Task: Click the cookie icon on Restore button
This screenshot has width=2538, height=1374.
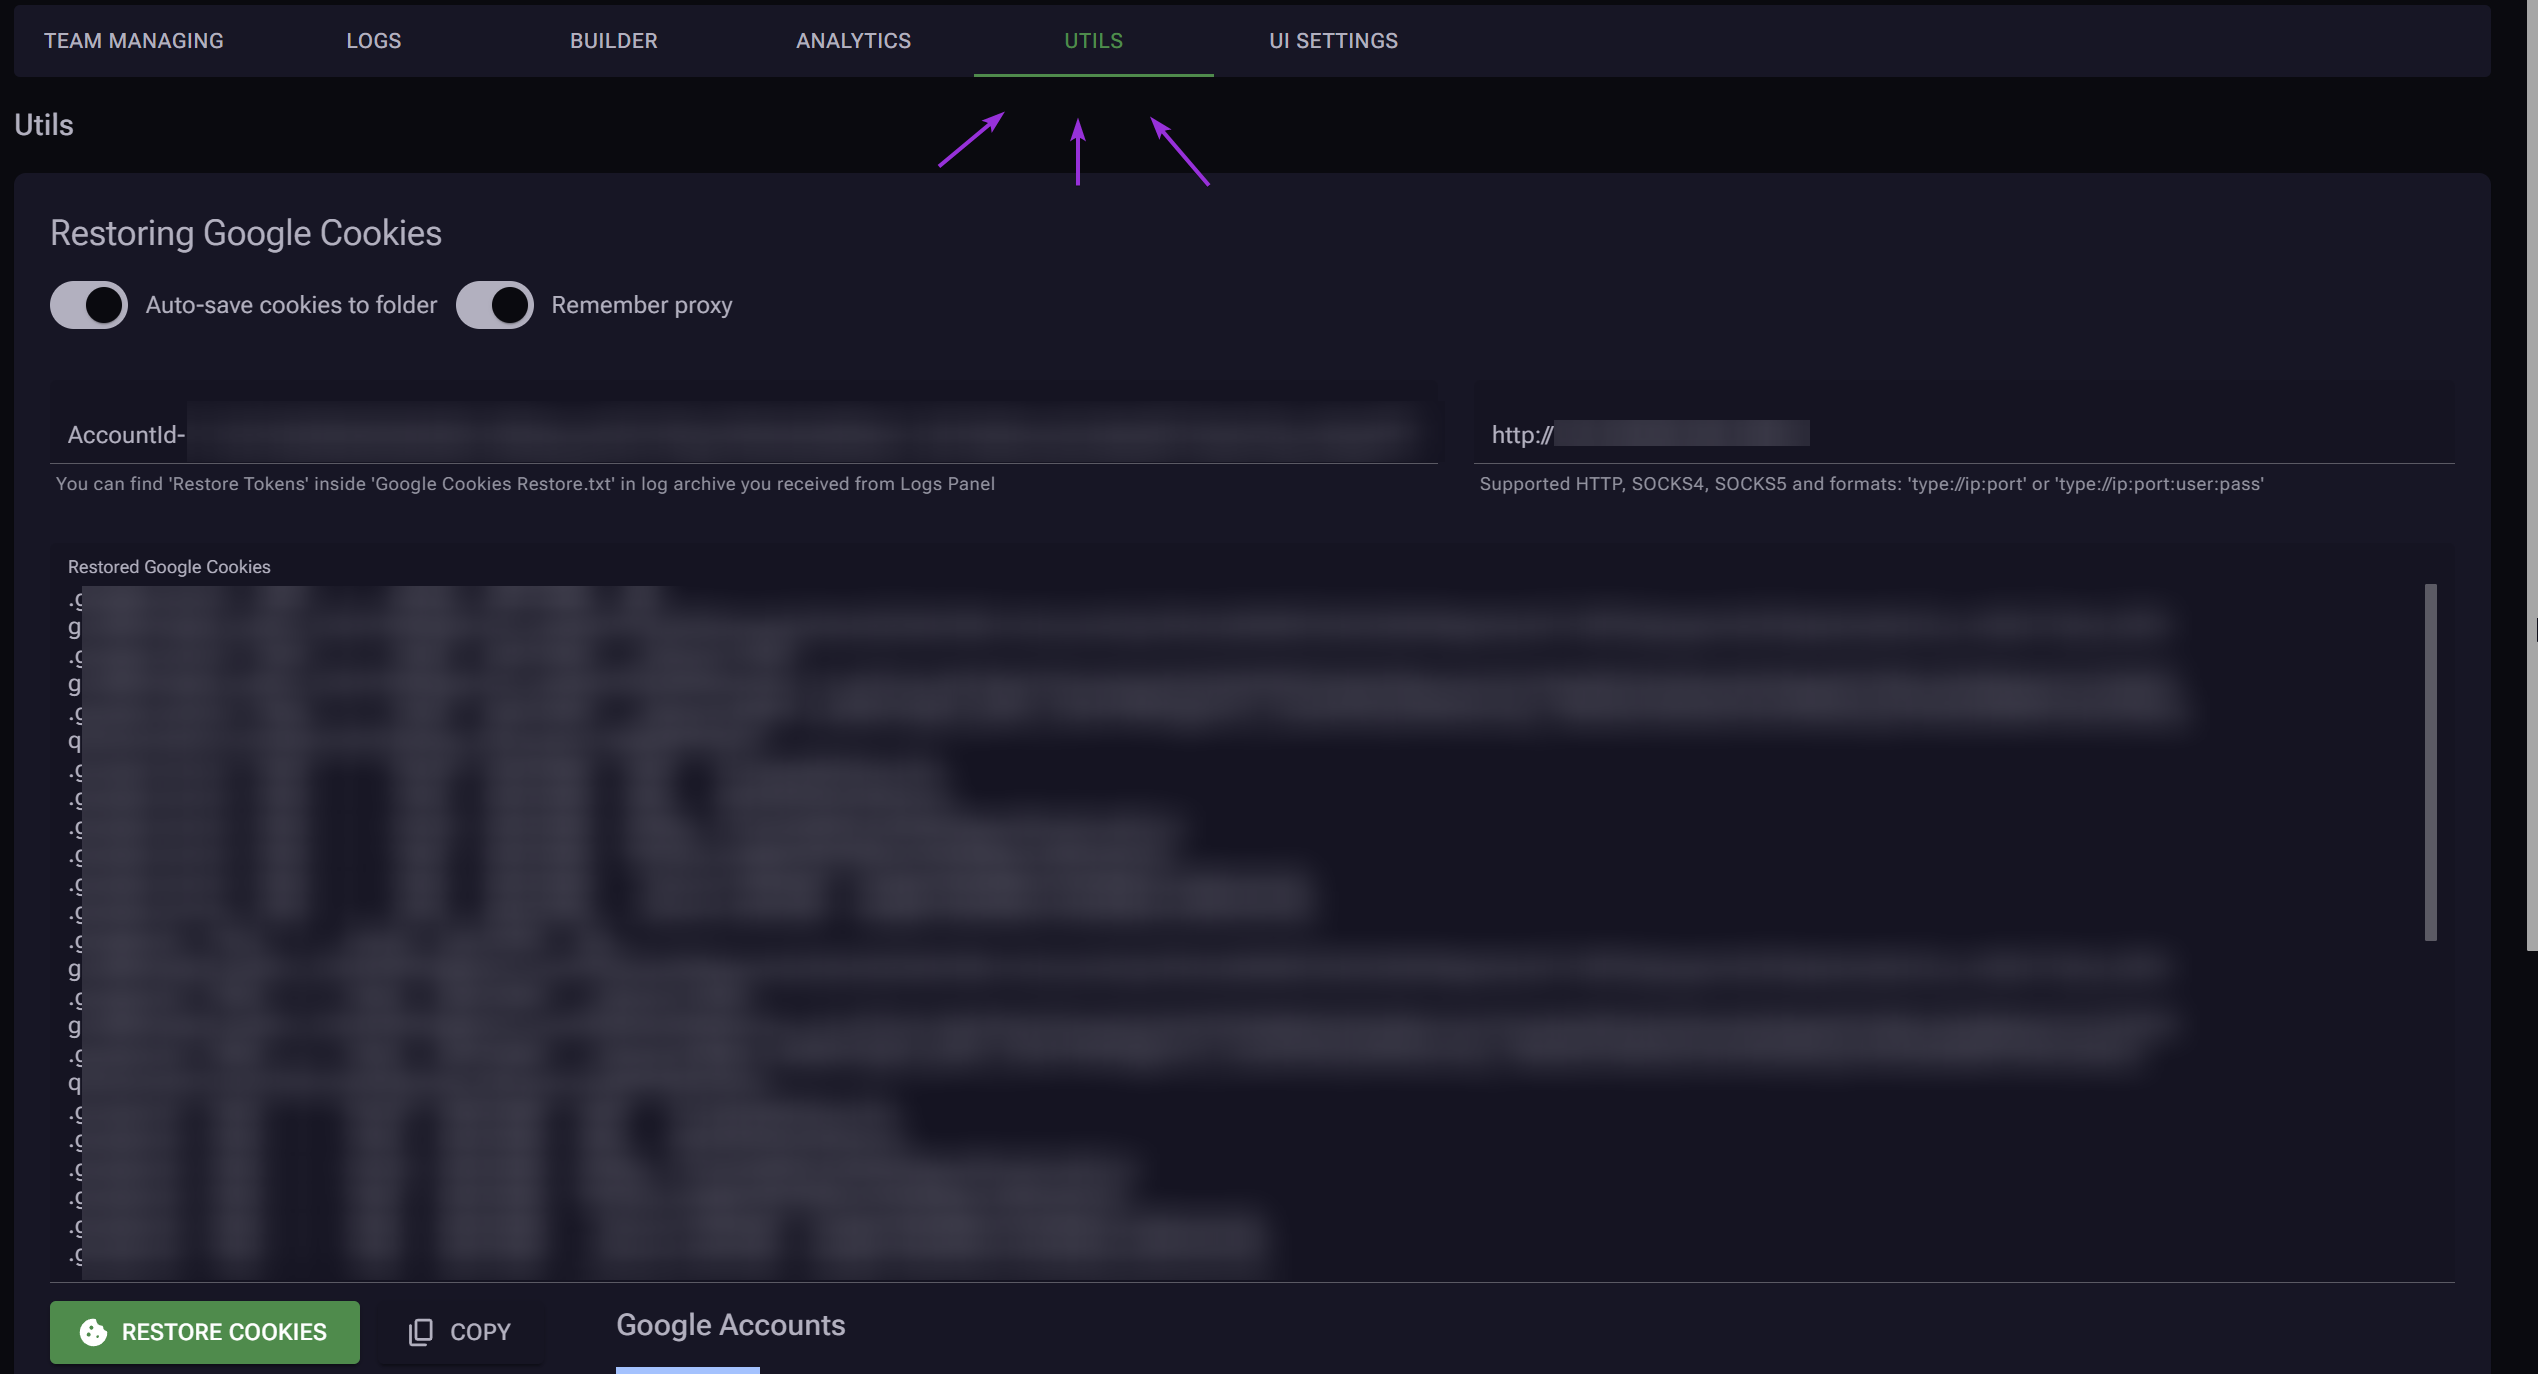Action: [93, 1332]
